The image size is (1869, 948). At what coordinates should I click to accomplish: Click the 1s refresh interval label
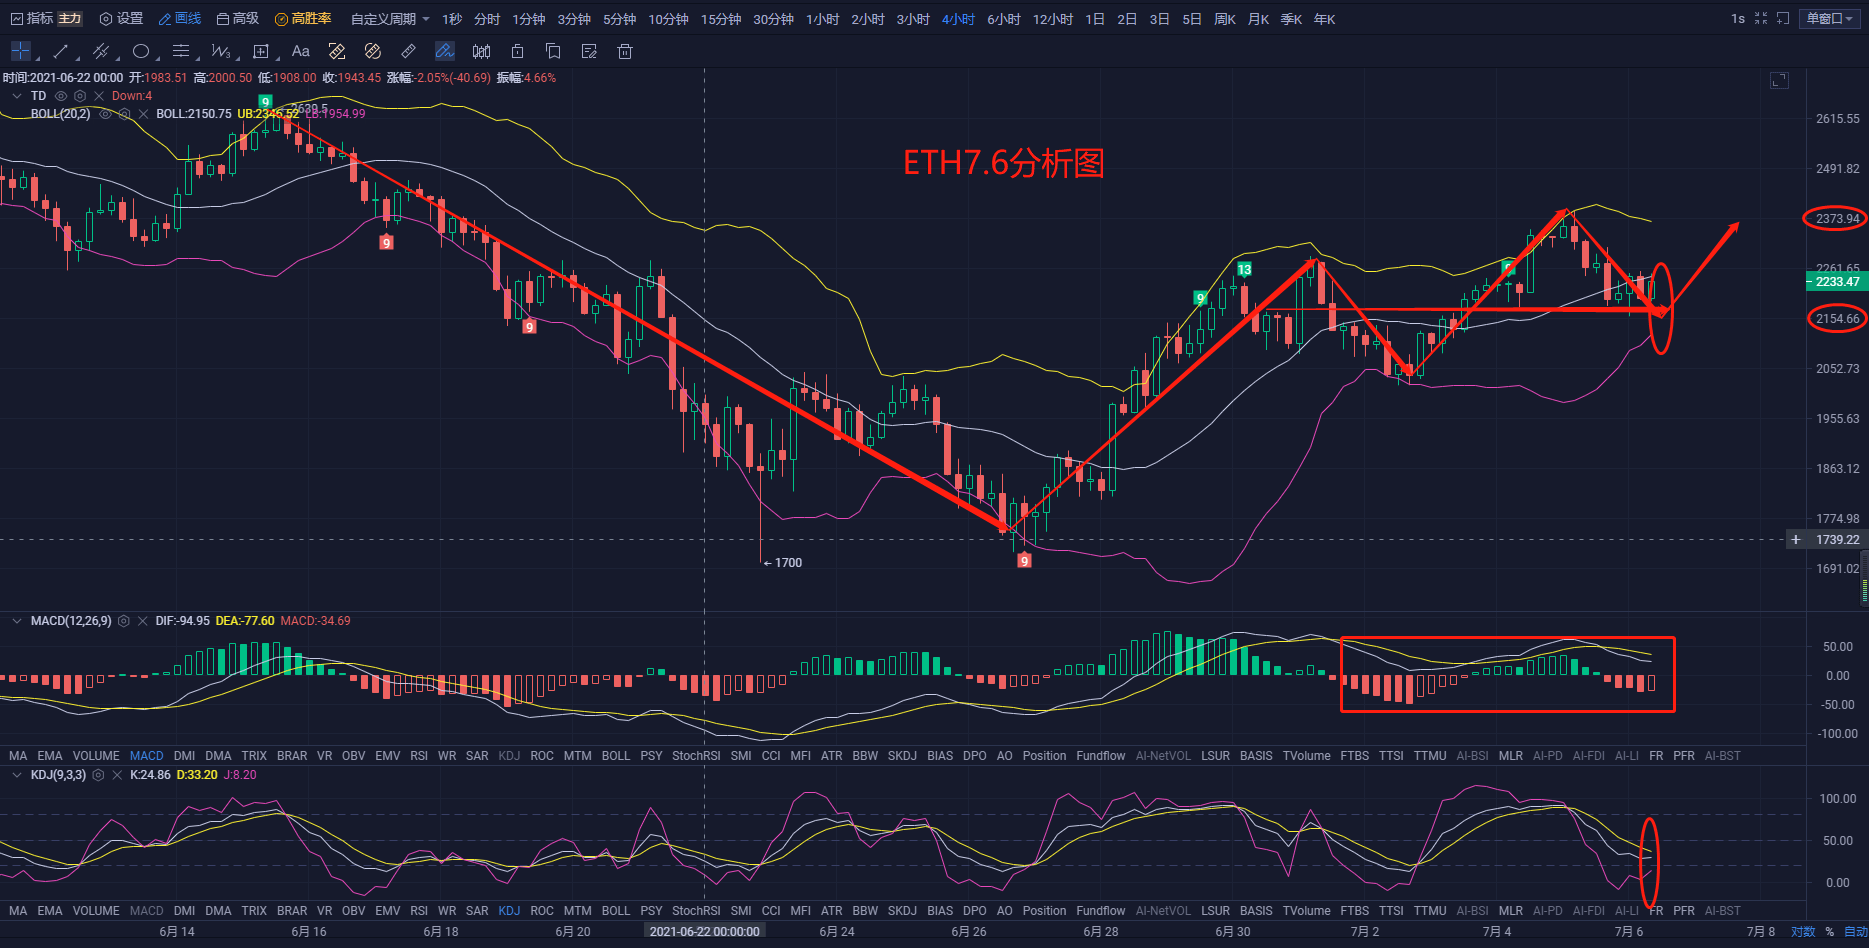1738,19
